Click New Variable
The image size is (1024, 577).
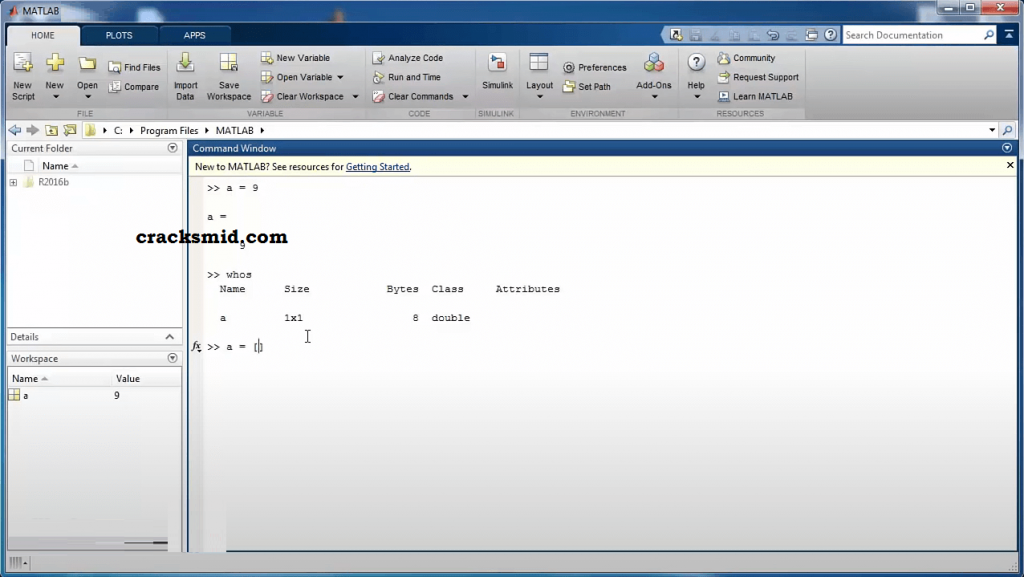click(x=296, y=57)
